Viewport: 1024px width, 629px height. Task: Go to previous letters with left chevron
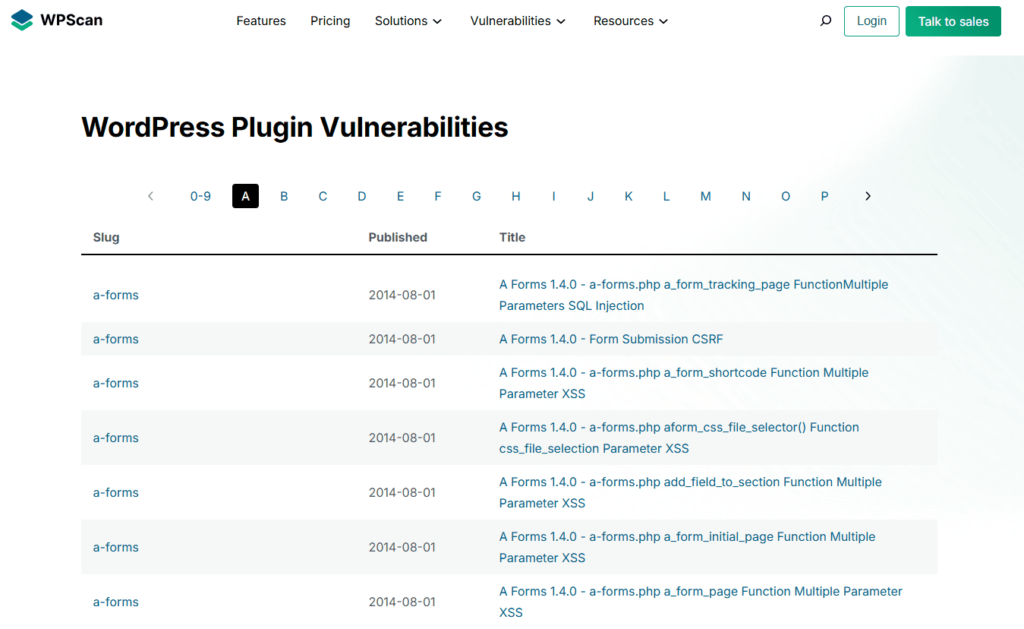click(x=151, y=196)
